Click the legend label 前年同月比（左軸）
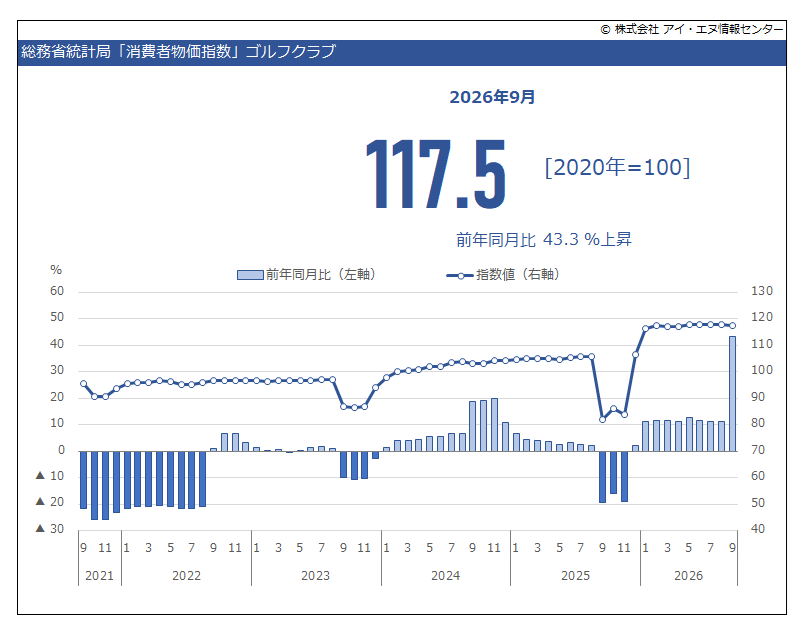 (x=321, y=275)
